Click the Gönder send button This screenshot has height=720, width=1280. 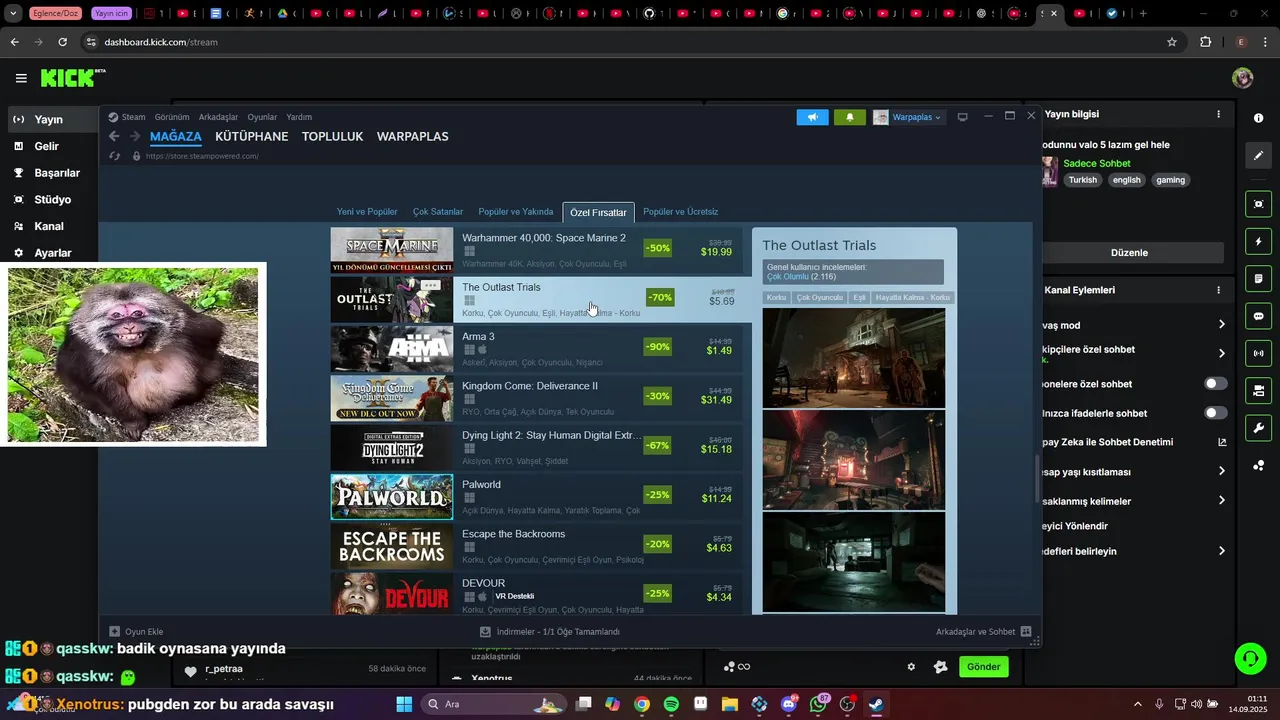coord(983,667)
